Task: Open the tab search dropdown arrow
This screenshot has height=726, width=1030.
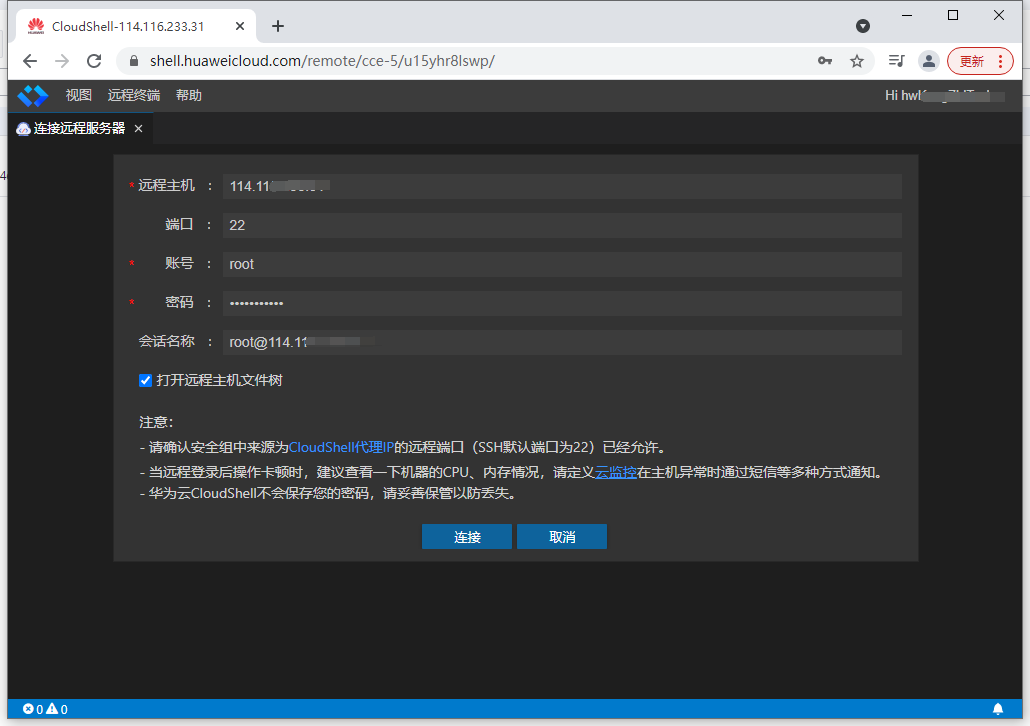Action: 863,26
